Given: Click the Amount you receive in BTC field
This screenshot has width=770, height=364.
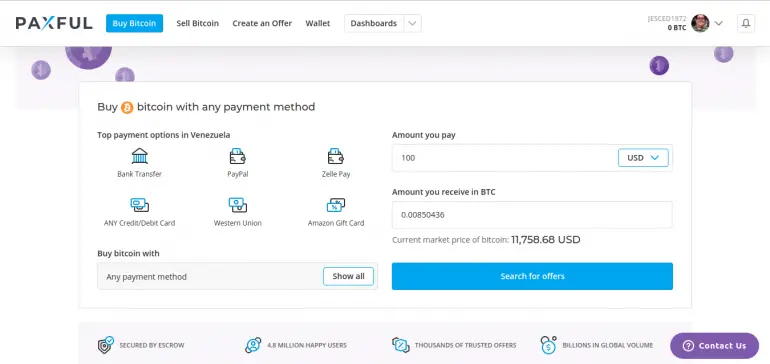Looking at the screenshot, I should (x=532, y=215).
